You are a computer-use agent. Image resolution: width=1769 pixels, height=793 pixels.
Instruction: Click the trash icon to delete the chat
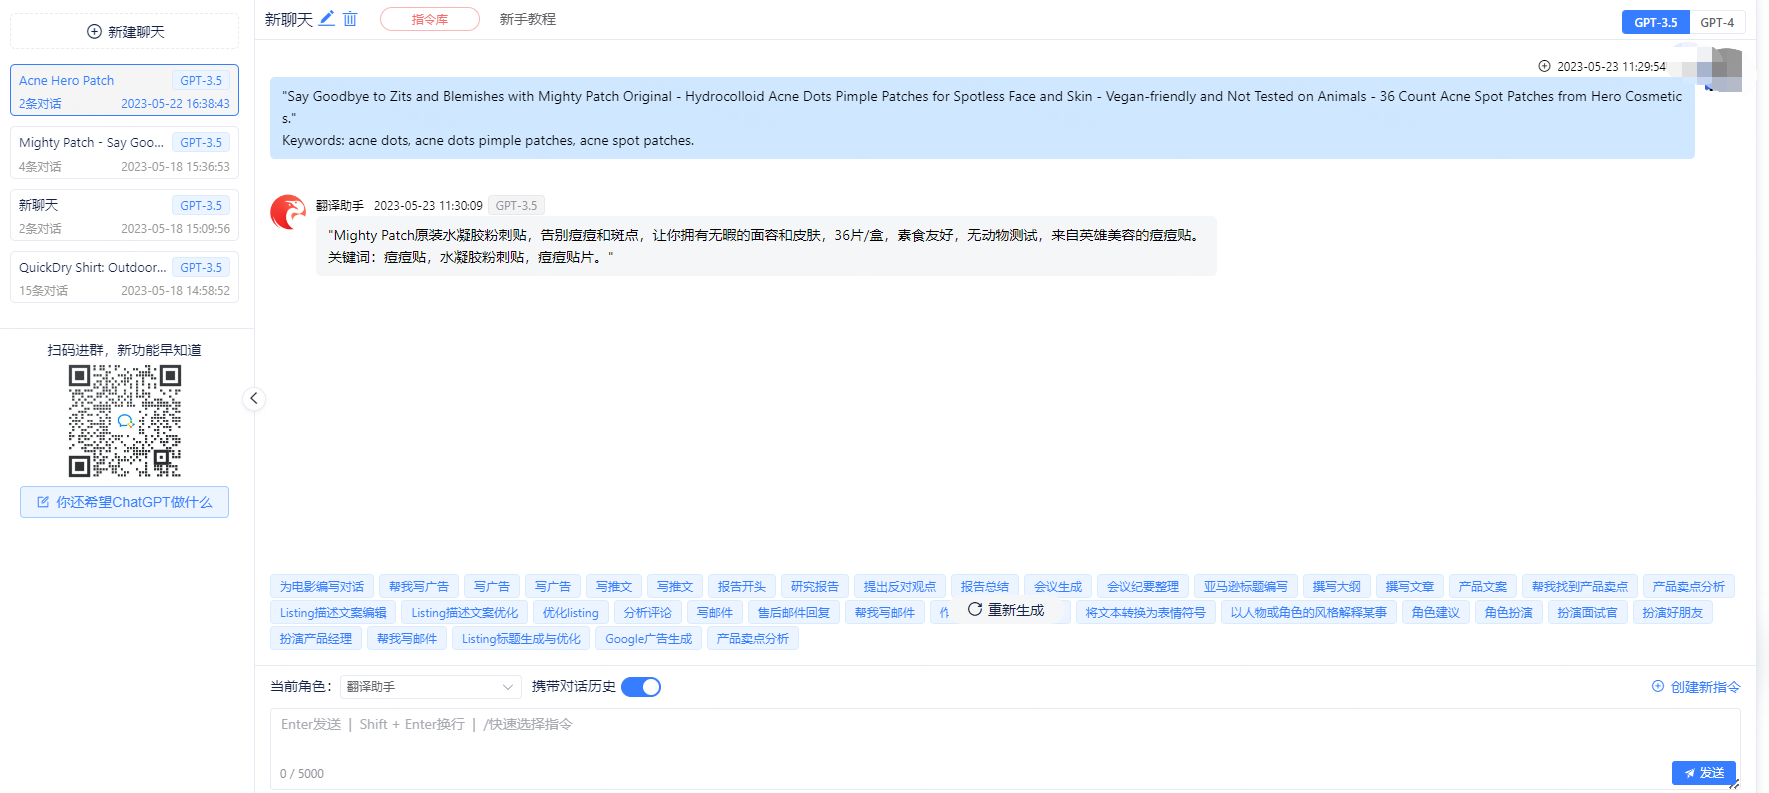click(x=350, y=18)
